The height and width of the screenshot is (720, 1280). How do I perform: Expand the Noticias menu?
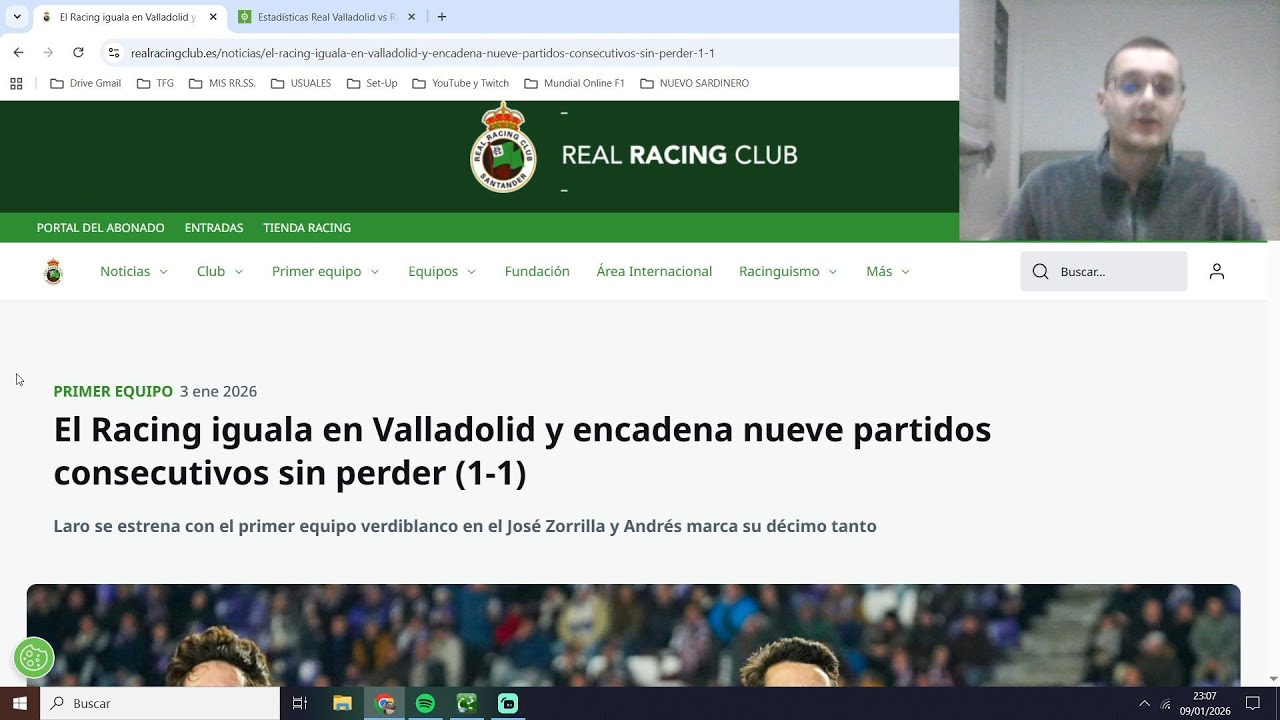[x=134, y=271]
